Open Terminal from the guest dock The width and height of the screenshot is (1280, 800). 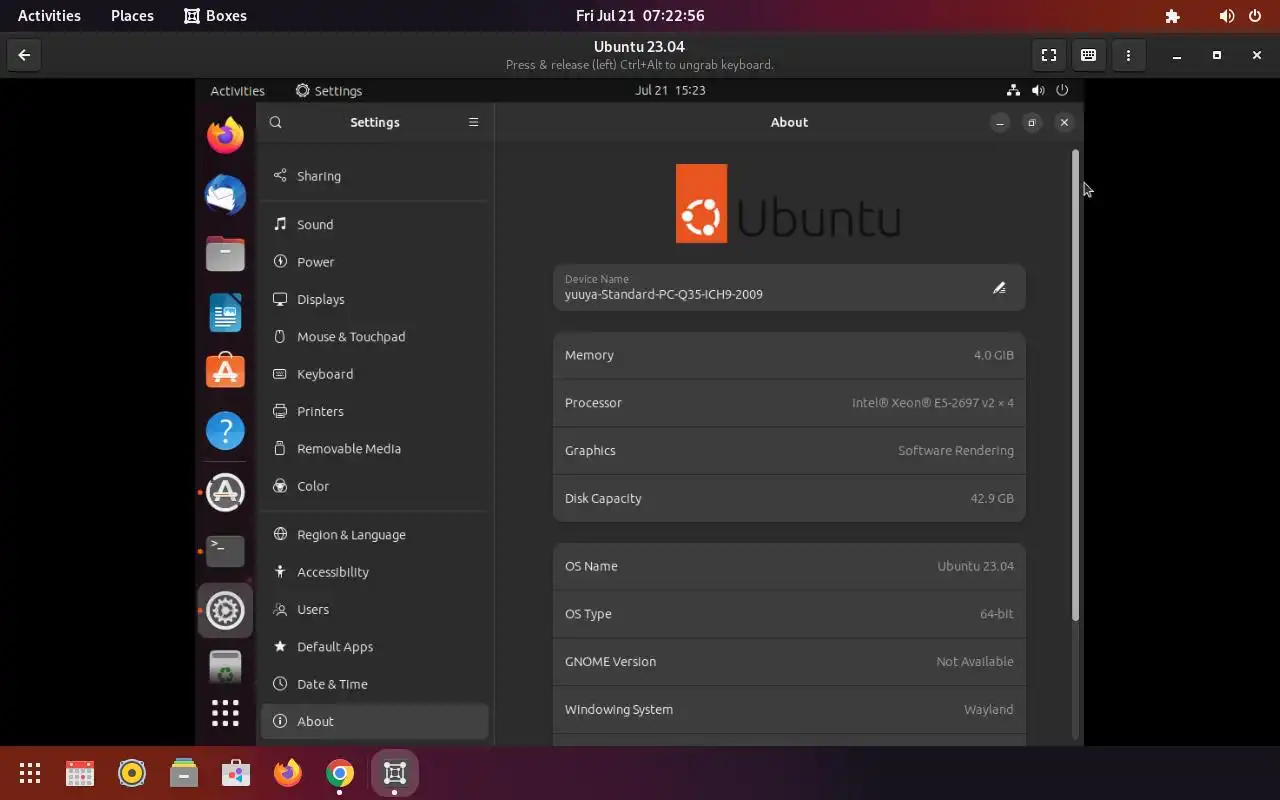[x=225, y=551]
